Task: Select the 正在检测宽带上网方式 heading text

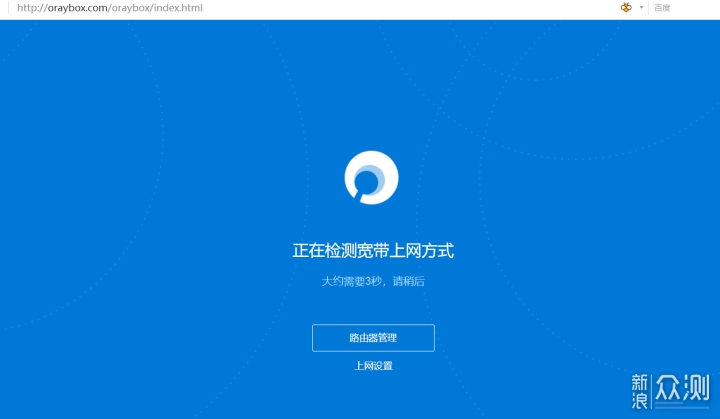Action: pos(373,251)
